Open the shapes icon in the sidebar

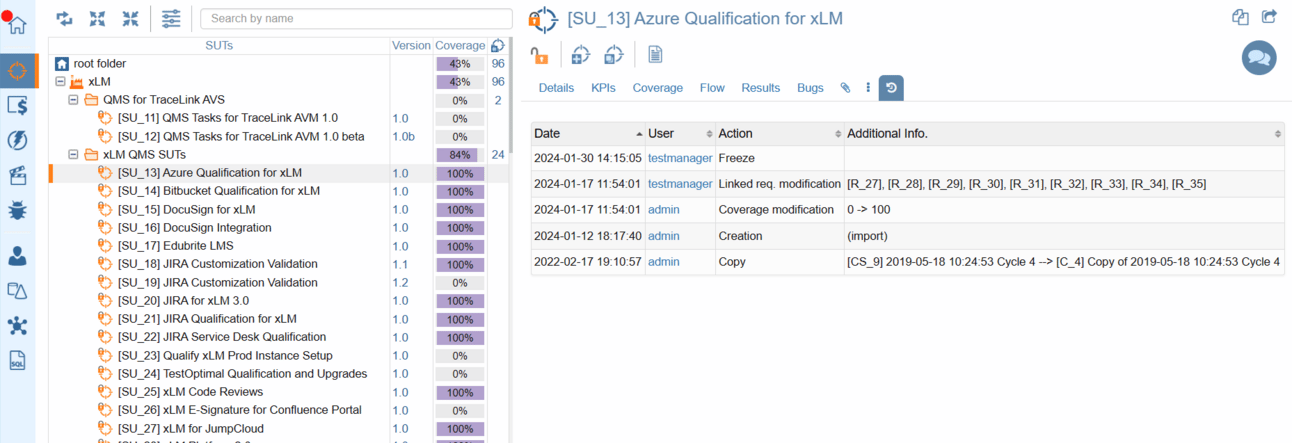17,291
